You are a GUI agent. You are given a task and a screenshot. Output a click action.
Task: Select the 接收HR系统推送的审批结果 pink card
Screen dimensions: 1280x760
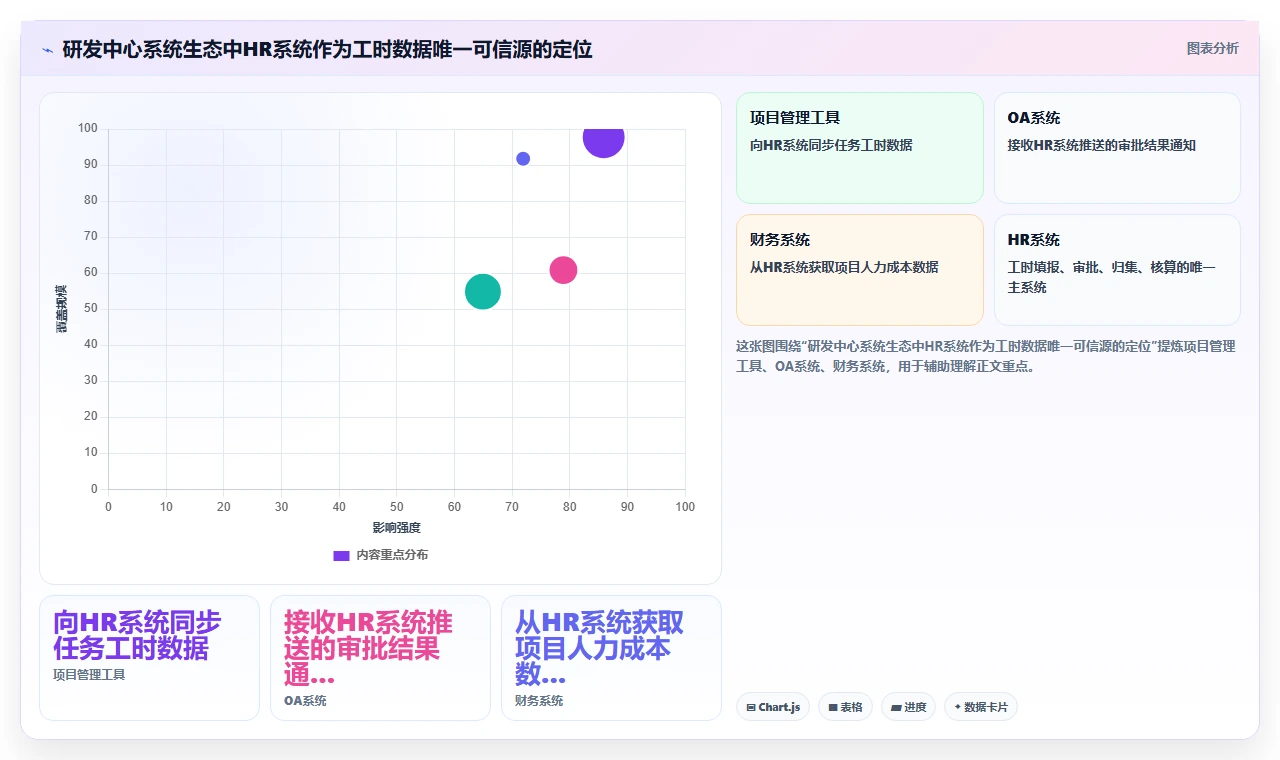[x=380, y=658]
